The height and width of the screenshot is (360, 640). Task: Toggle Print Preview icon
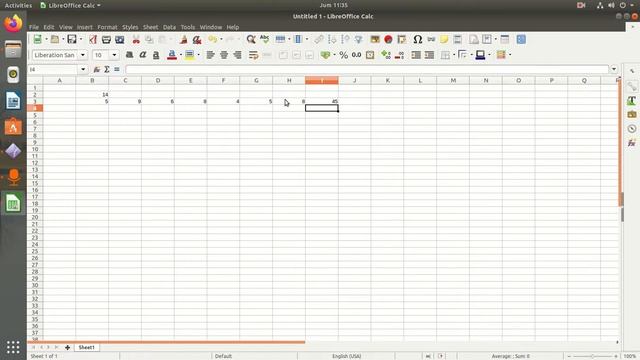(x=120, y=39)
